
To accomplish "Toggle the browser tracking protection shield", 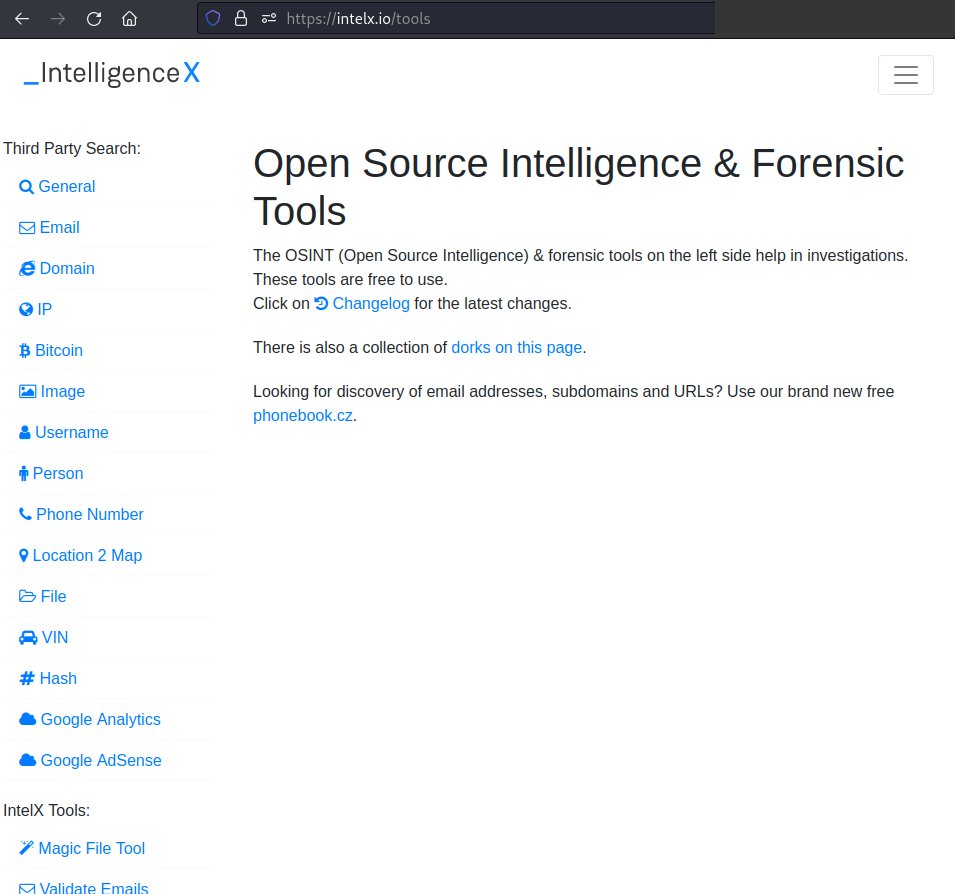I will click(x=213, y=18).
